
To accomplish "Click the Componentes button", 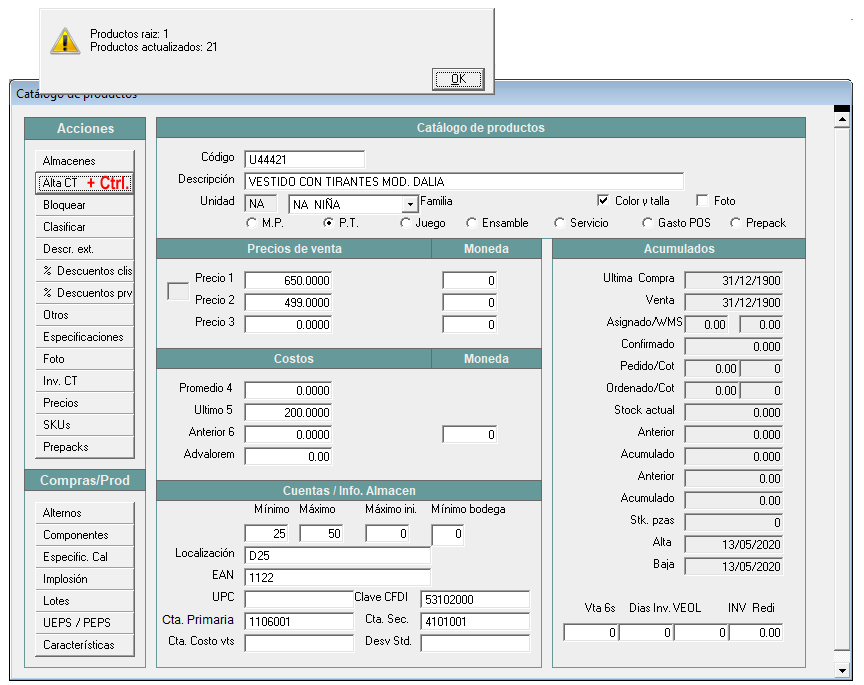I will tap(85, 535).
